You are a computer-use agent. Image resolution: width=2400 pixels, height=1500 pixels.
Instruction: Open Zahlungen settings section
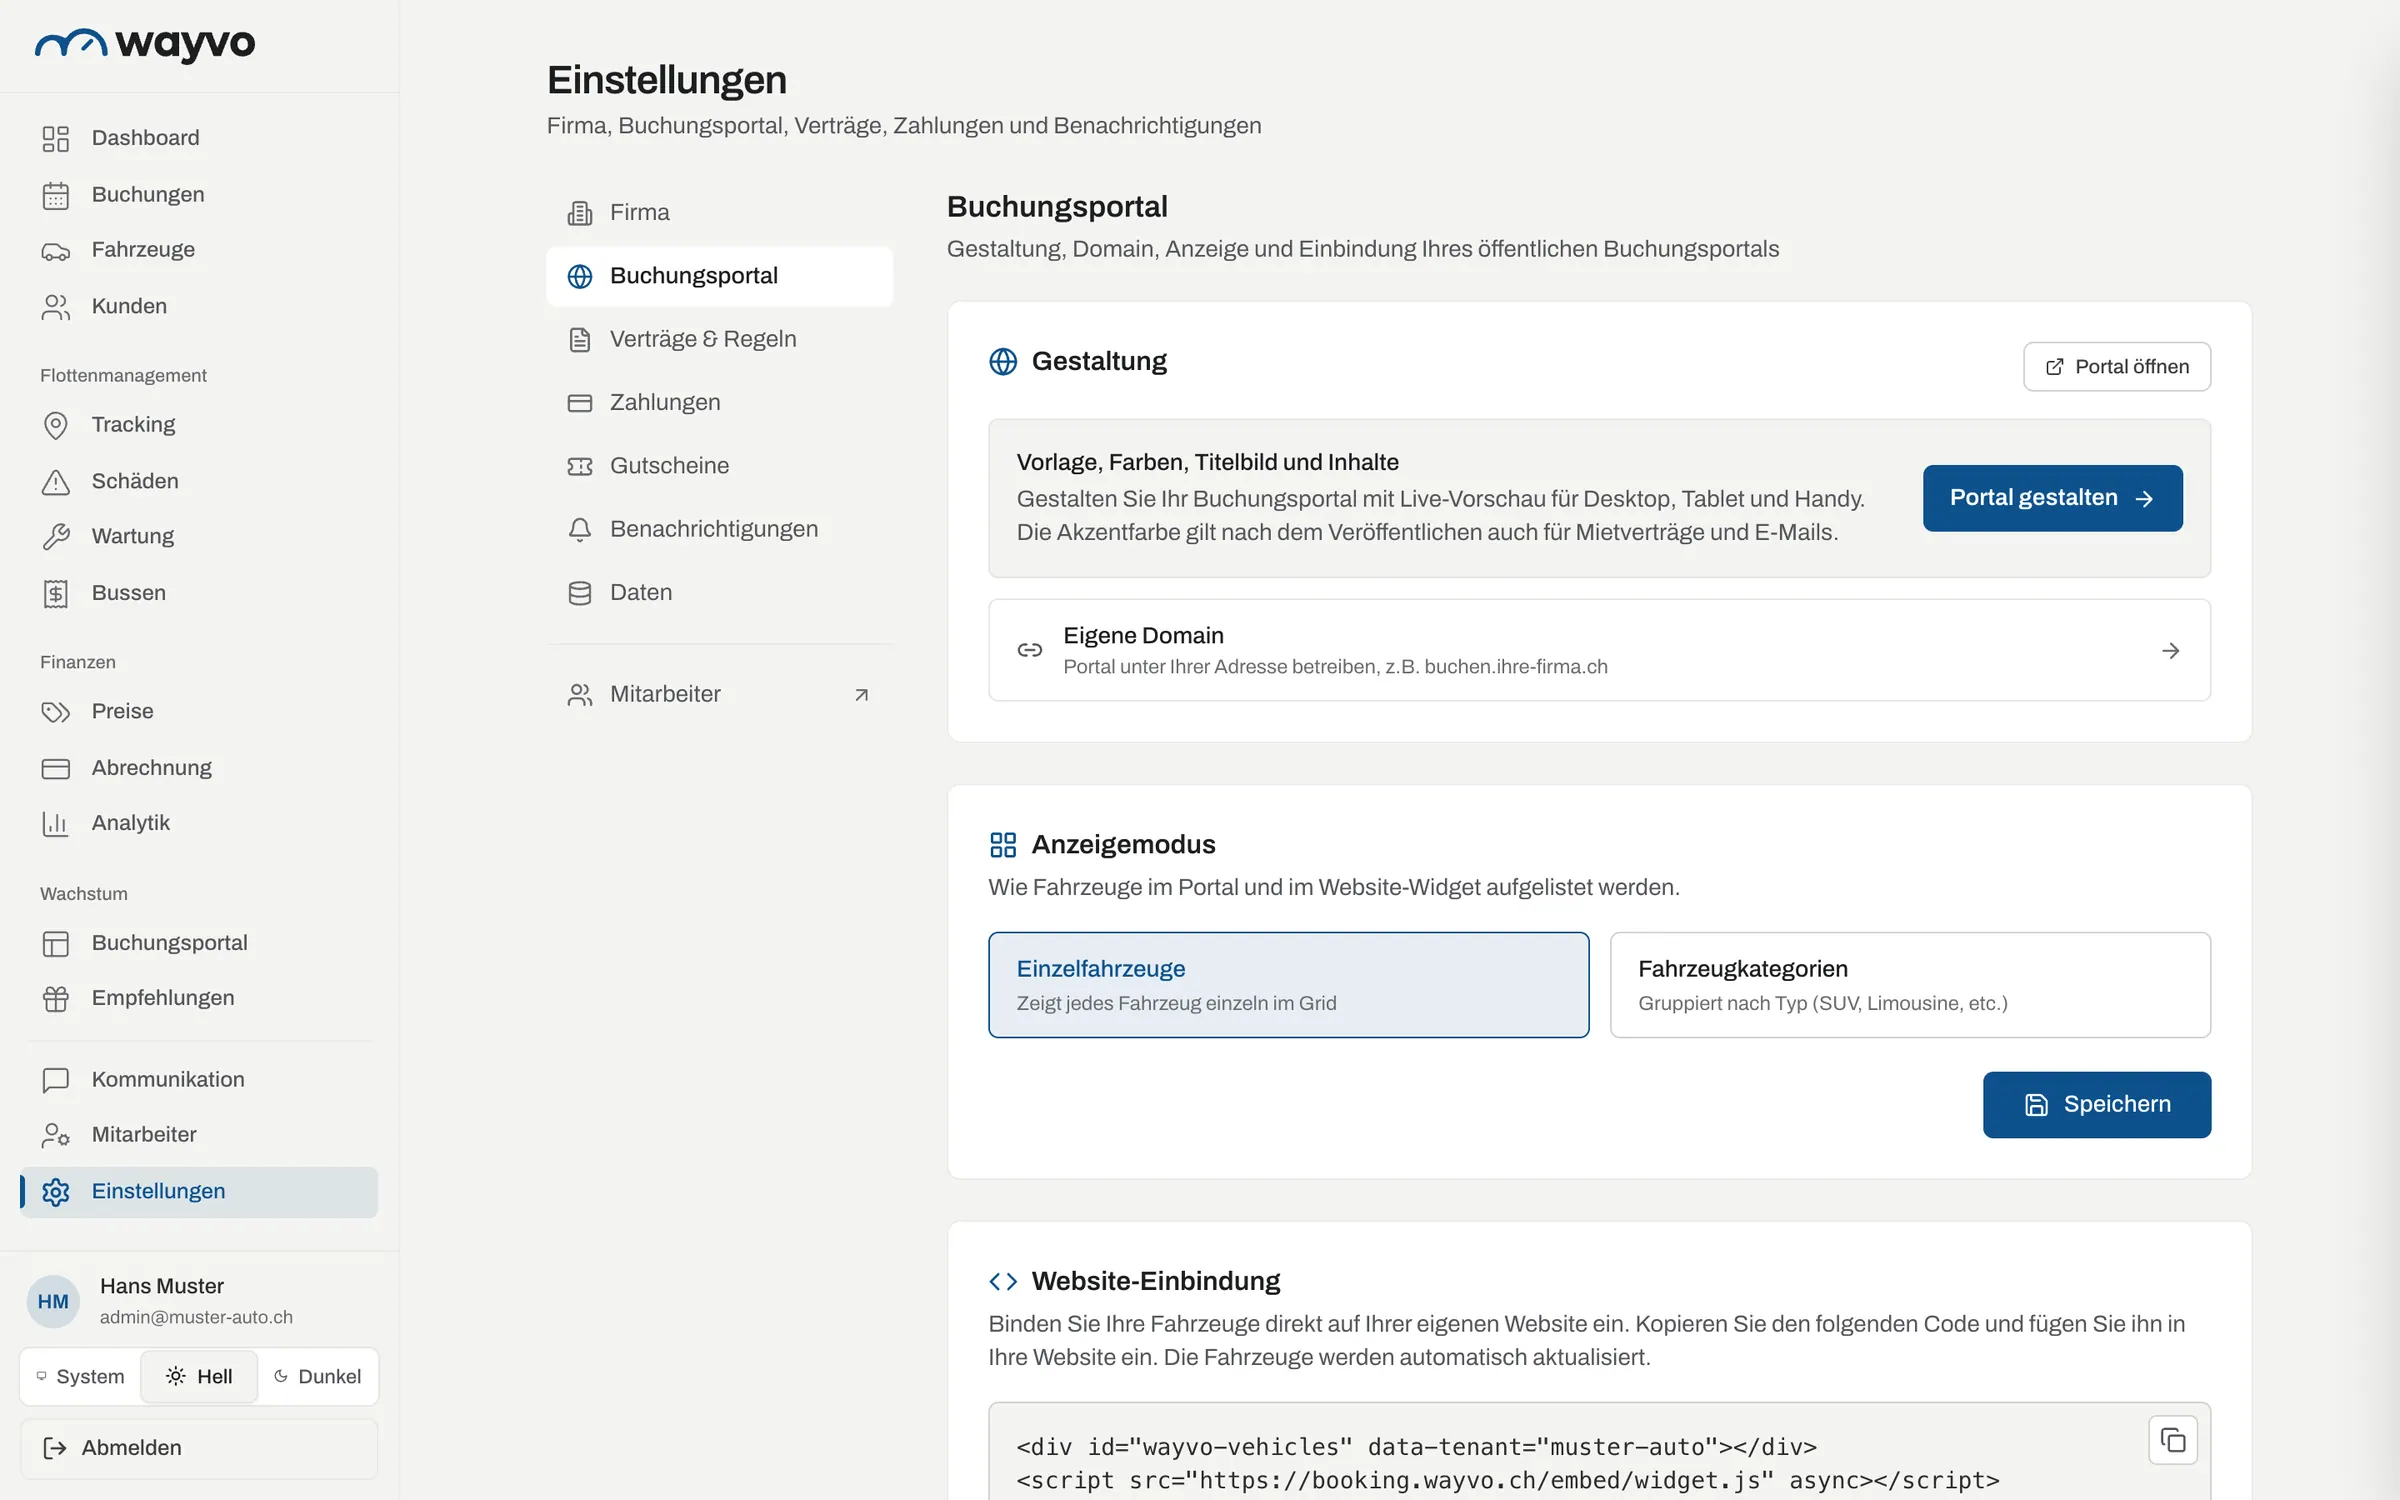tap(719, 403)
